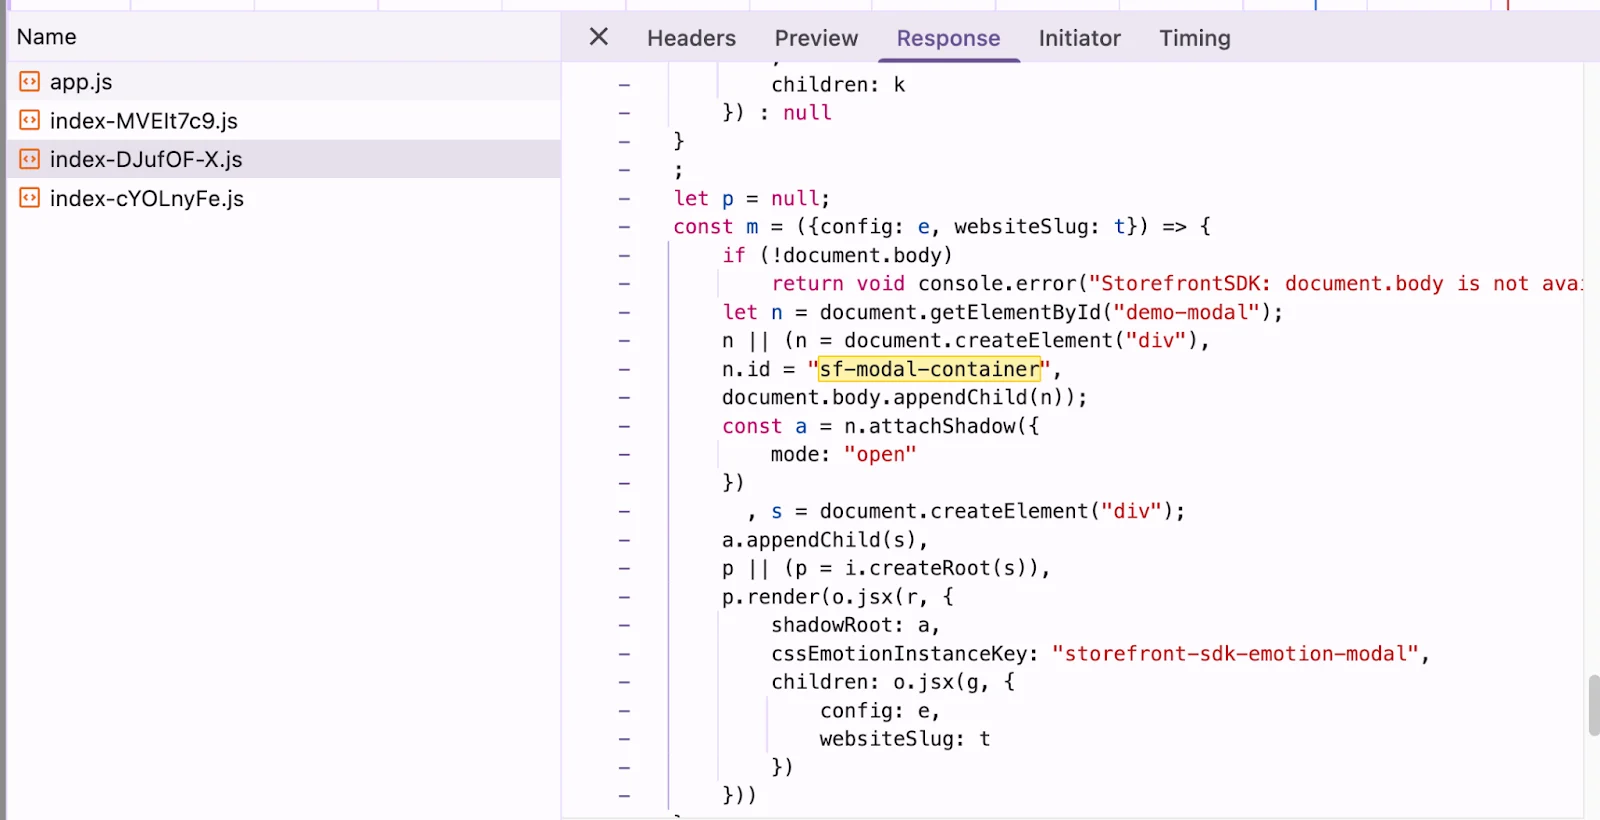Switch to the Preview tab

[816, 38]
